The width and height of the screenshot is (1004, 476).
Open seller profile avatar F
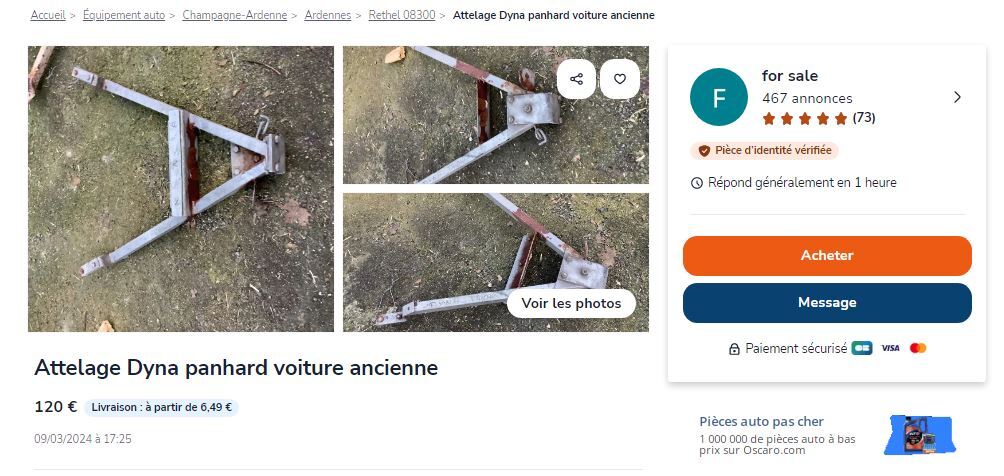718,97
